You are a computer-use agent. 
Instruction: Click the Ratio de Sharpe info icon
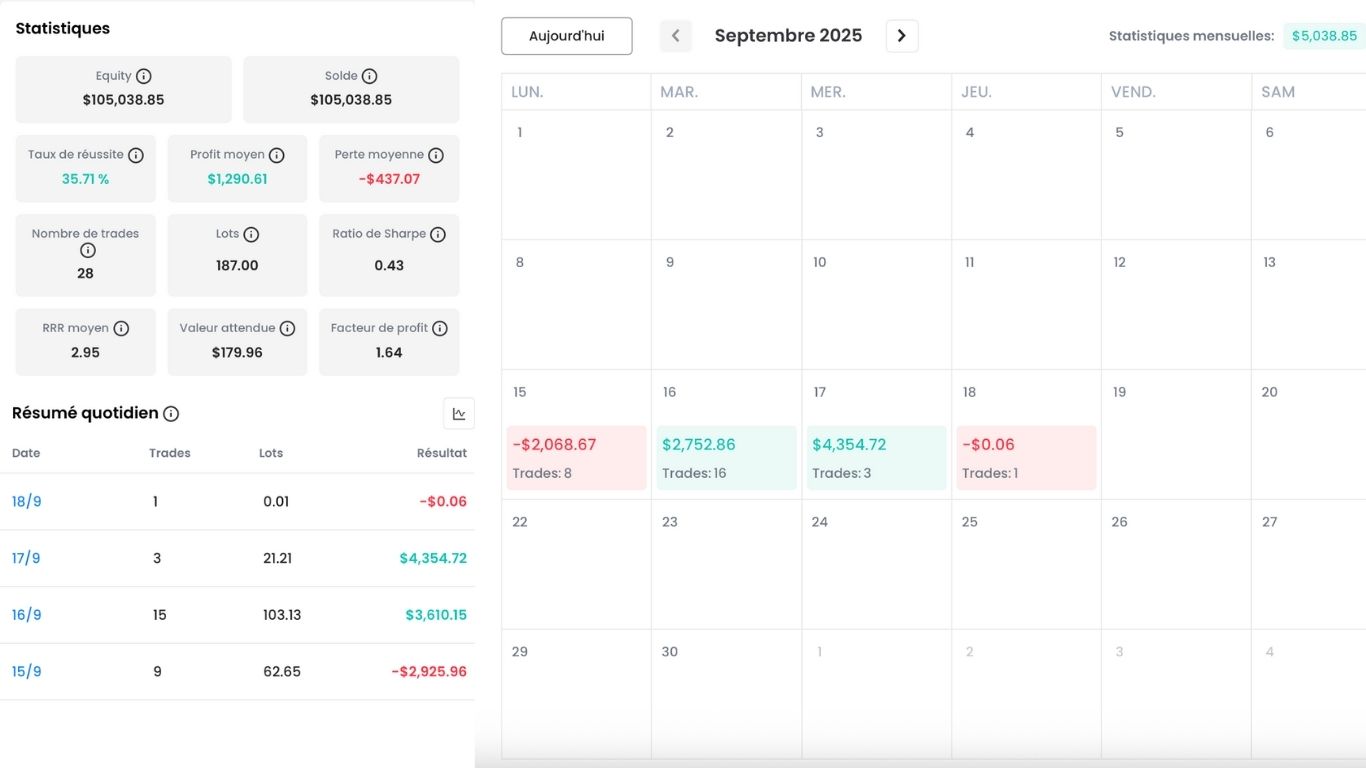tap(438, 234)
